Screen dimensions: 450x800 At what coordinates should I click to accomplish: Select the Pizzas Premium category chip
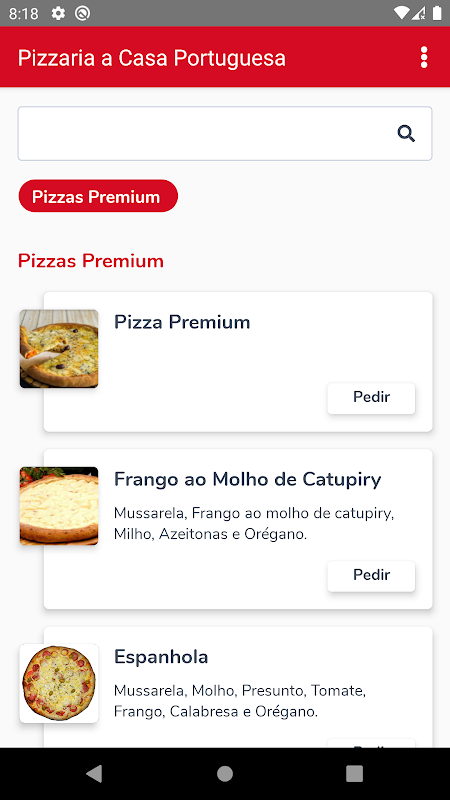pos(98,196)
